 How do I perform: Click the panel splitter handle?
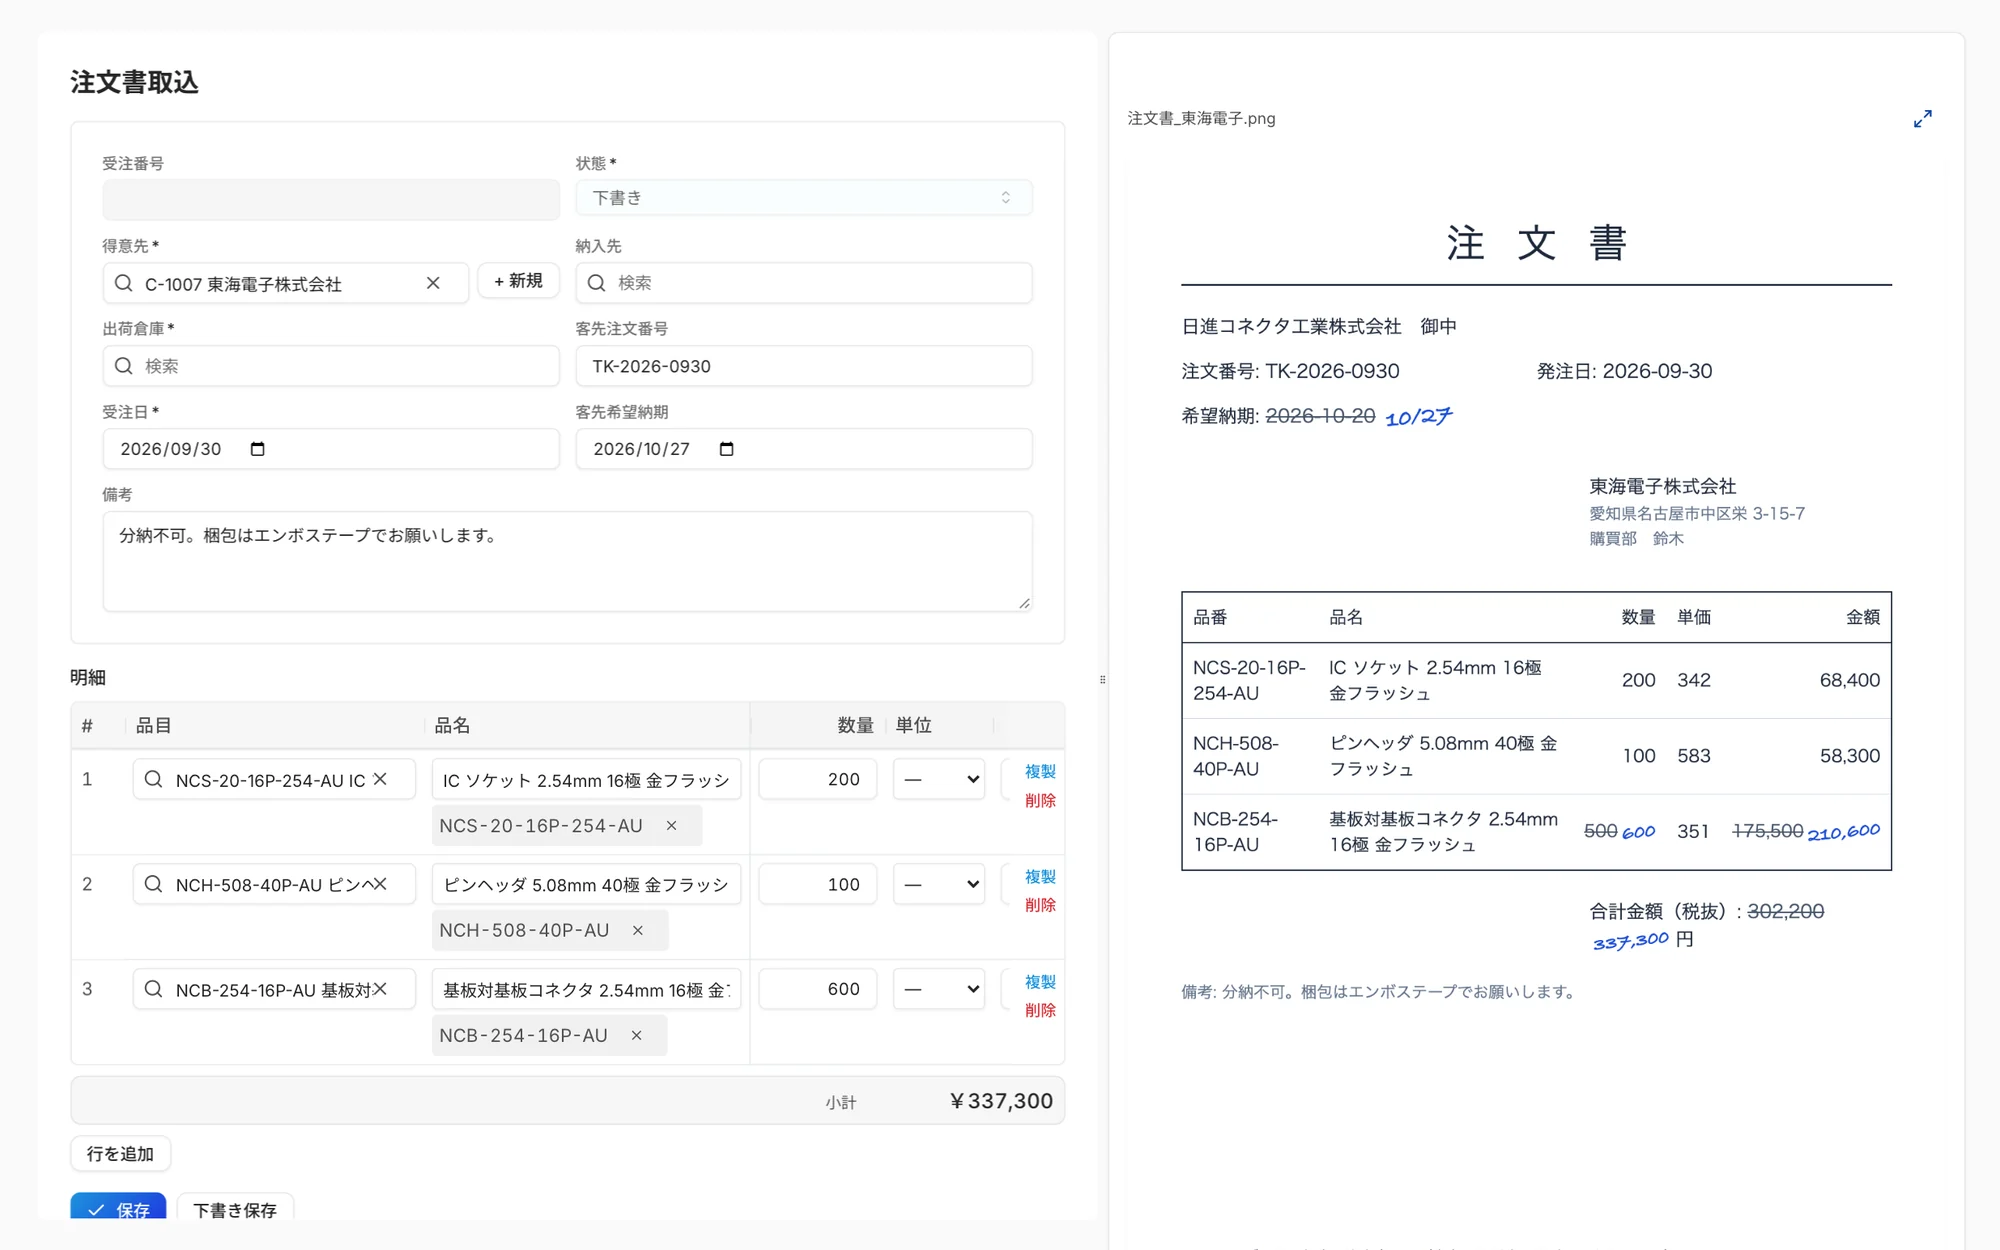[1102, 680]
